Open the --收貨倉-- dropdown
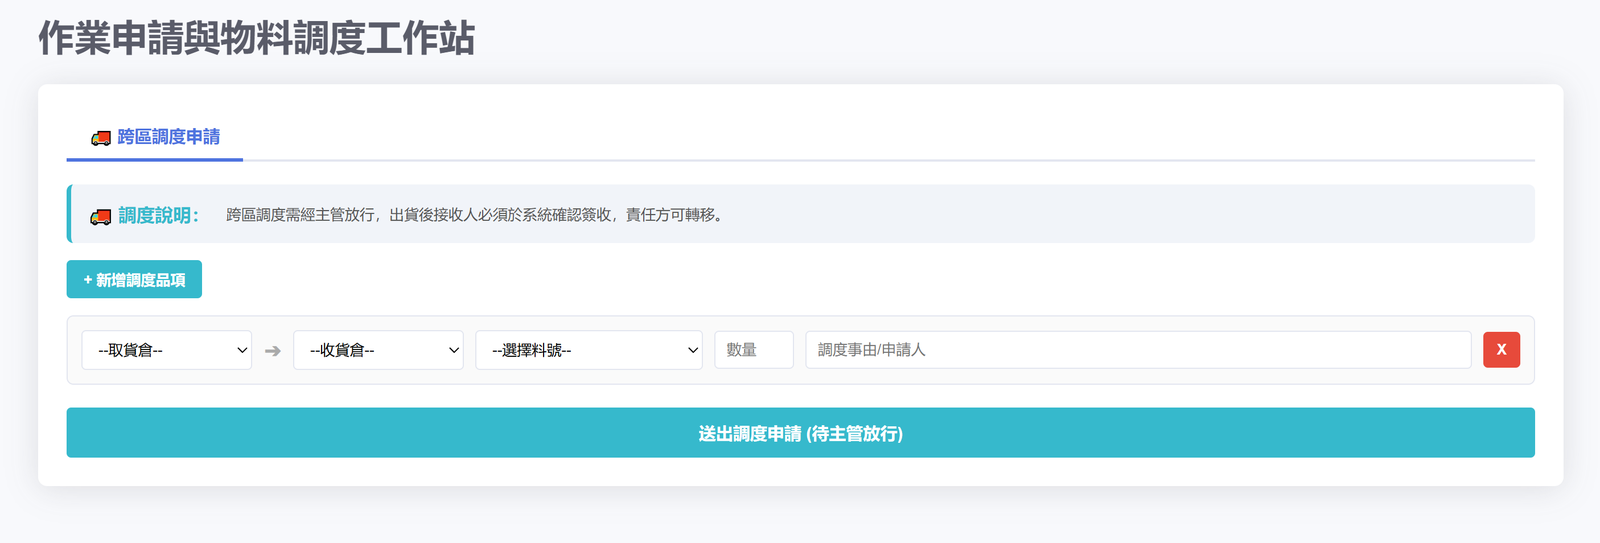Image resolution: width=1600 pixels, height=543 pixels. click(378, 350)
